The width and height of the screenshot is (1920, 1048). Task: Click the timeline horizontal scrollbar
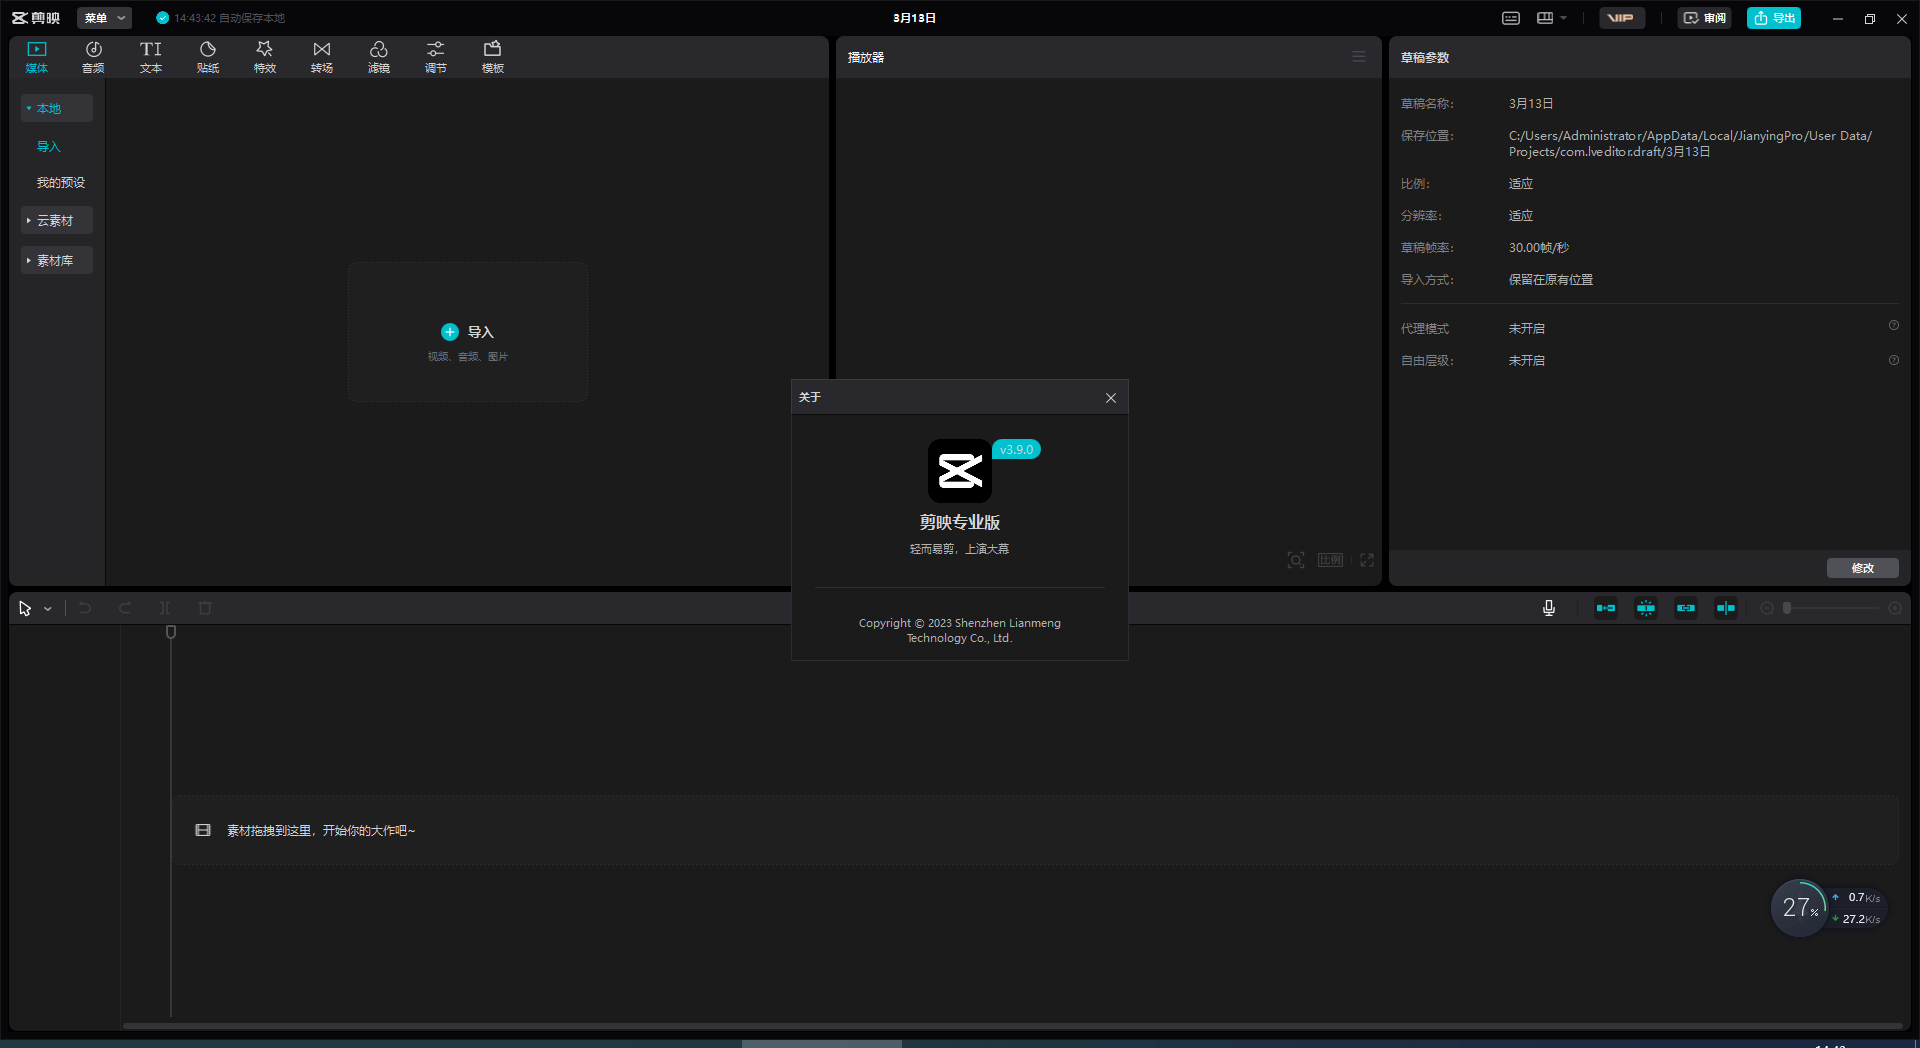1012,1025
